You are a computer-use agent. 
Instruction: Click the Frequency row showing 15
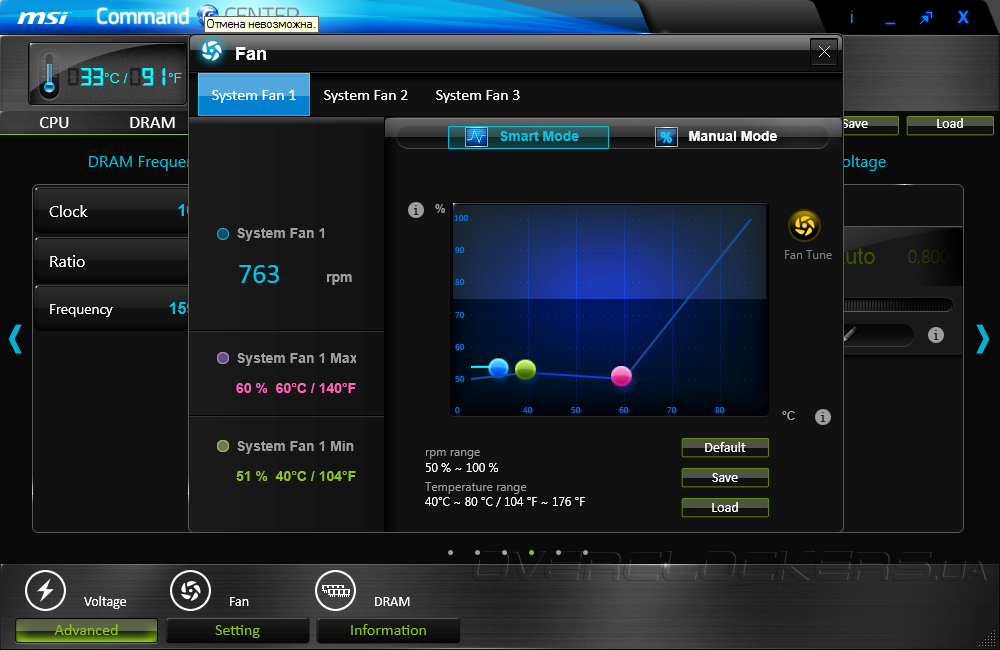110,309
